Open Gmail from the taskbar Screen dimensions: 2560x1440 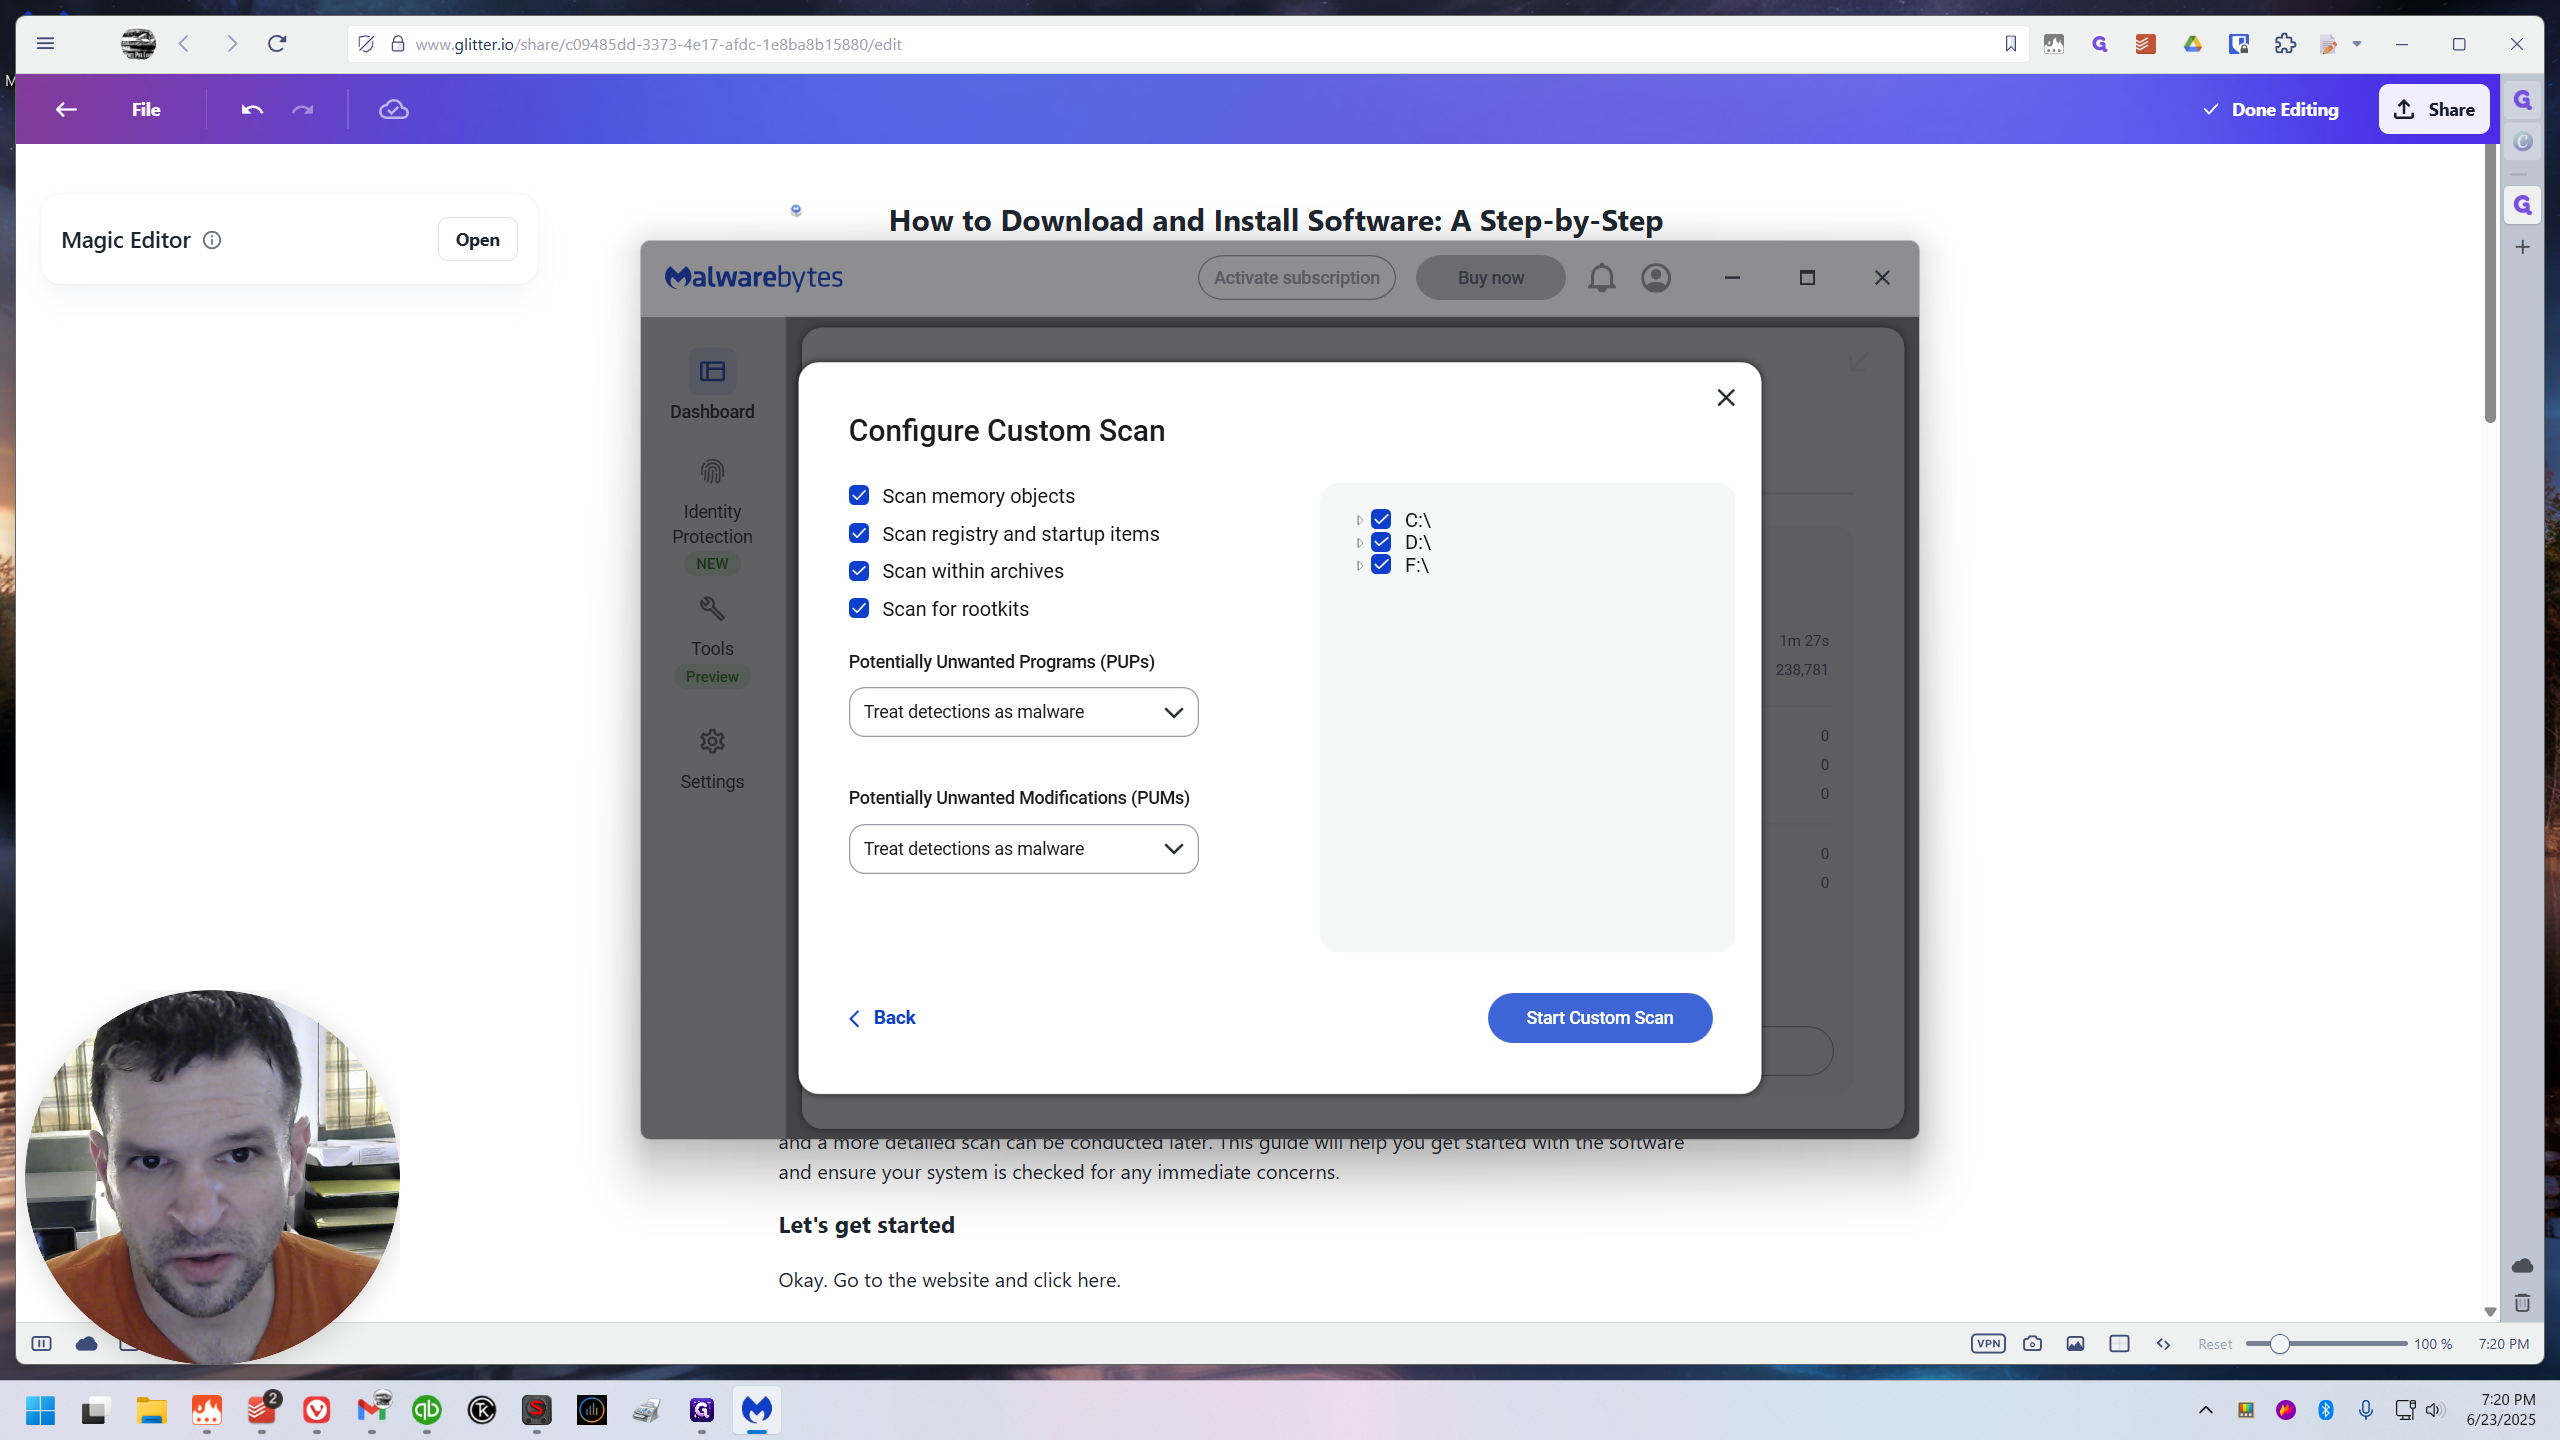pyautogui.click(x=372, y=1410)
